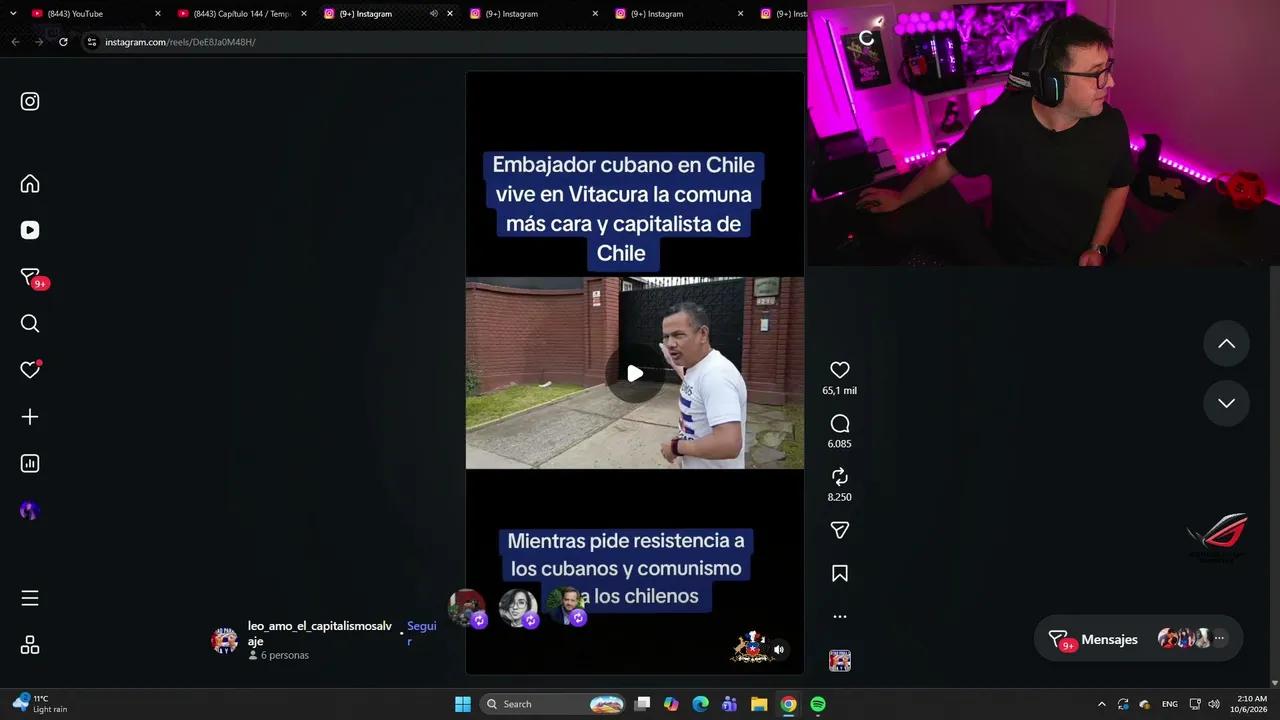Click the taskbar Search box
This screenshot has width=1280, height=720.
(x=553, y=704)
